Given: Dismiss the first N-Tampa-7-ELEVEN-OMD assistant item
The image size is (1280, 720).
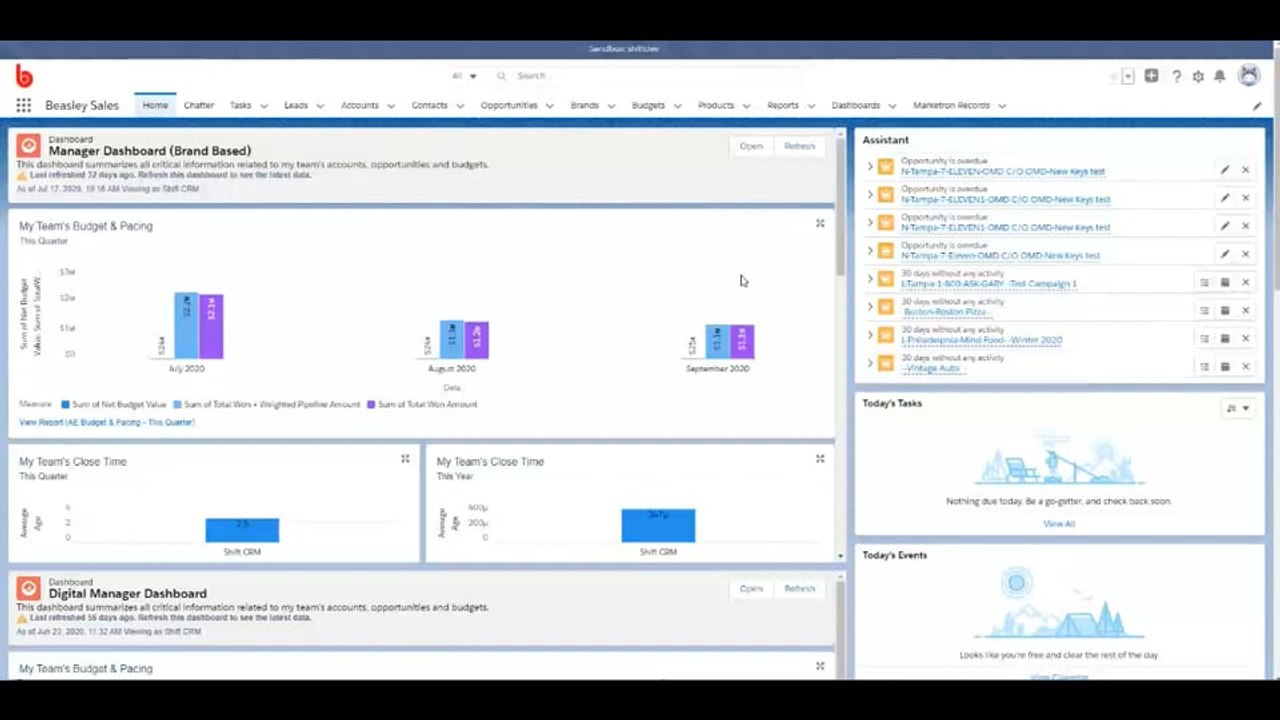Looking at the screenshot, I should coord(1246,170).
